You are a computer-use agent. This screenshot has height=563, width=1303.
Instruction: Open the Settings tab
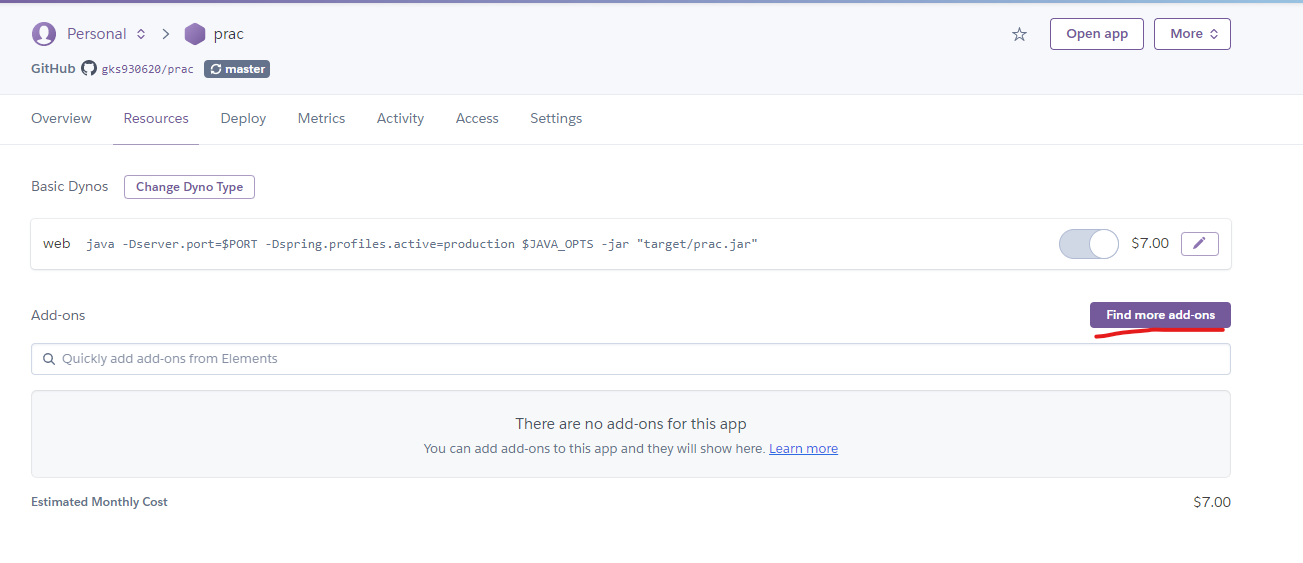(556, 118)
